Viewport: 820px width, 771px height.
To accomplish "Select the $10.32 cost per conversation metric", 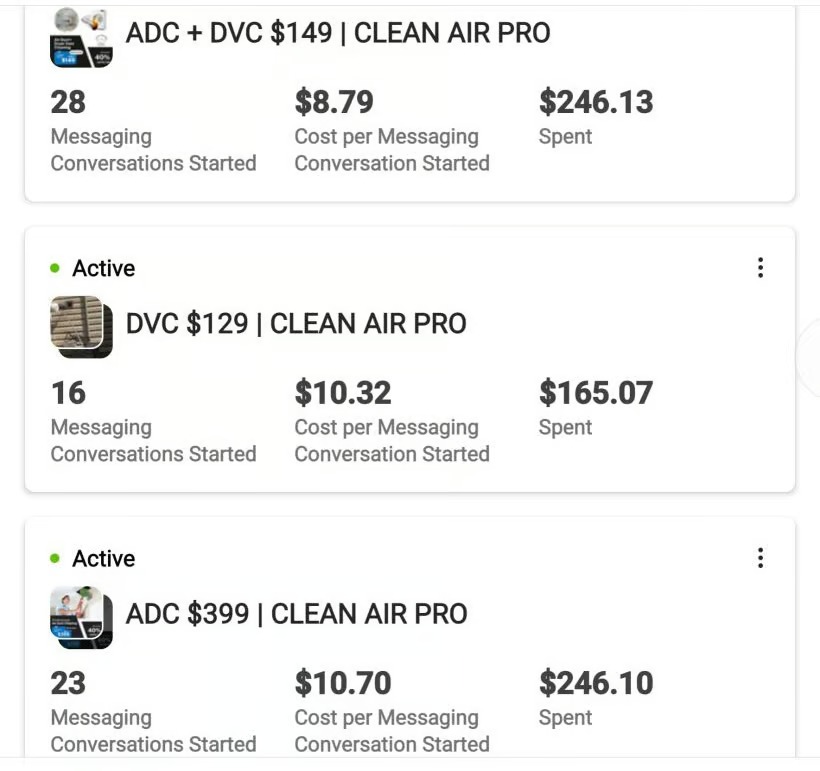I will click(342, 393).
